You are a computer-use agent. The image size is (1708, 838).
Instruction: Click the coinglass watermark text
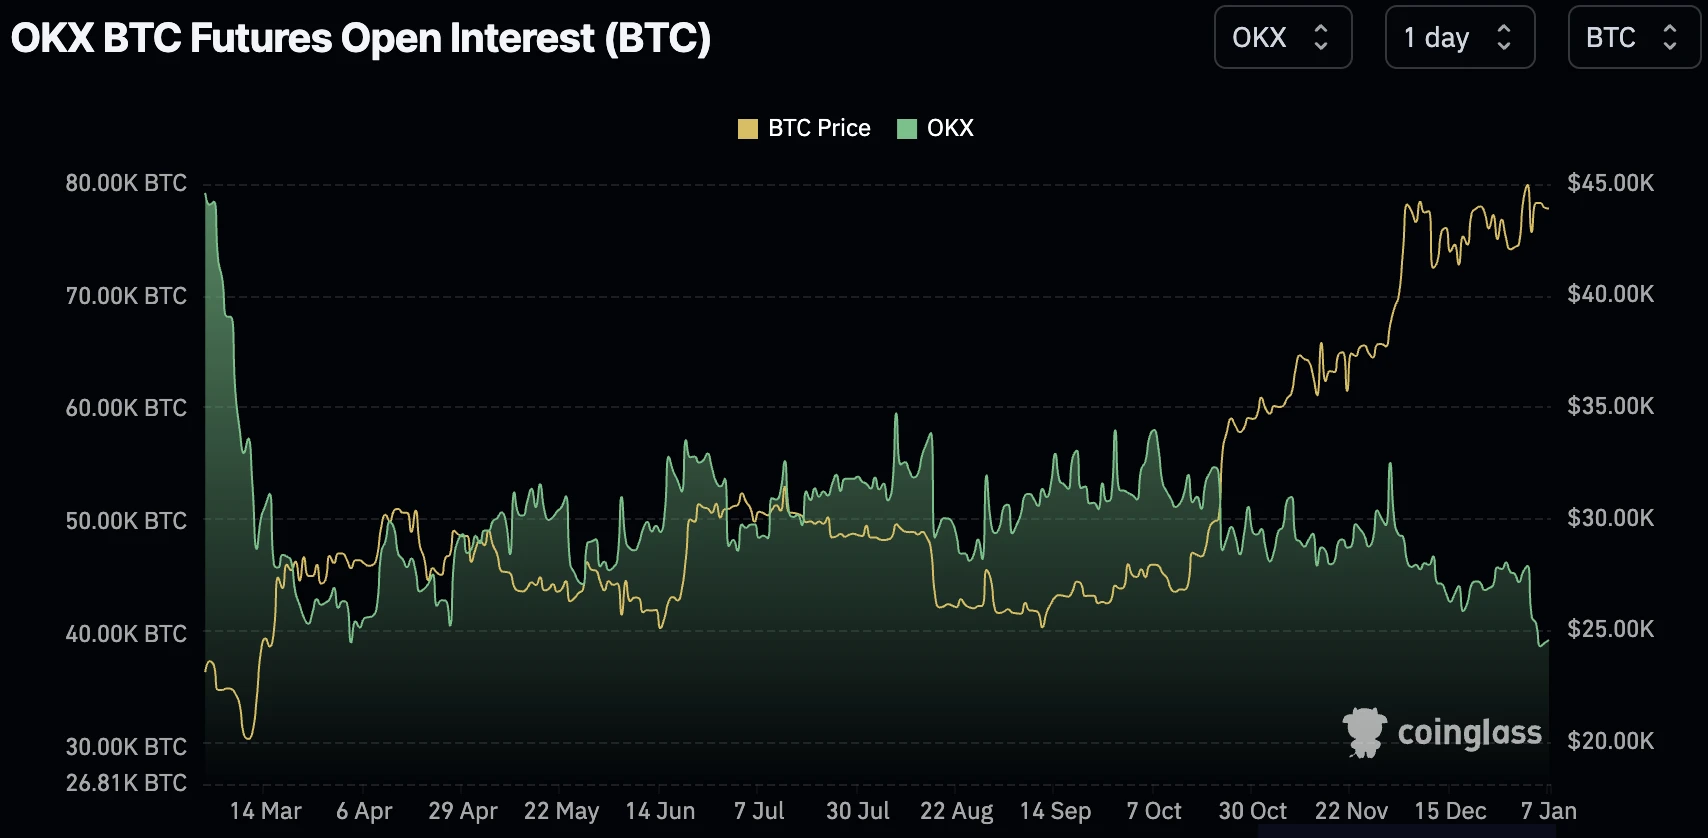coord(1469,733)
